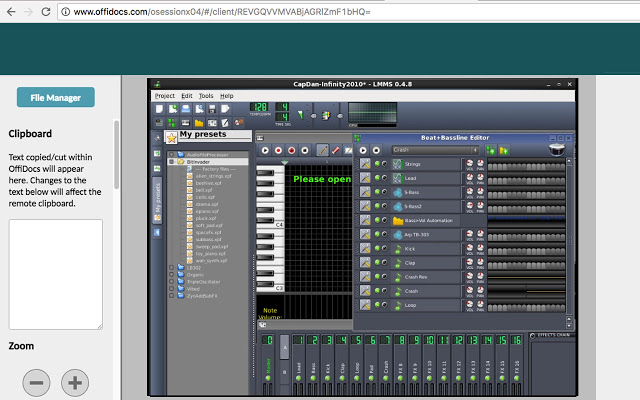Select the toy_piano.xpf preset
The width and height of the screenshot is (640, 400).
click(x=210, y=253)
